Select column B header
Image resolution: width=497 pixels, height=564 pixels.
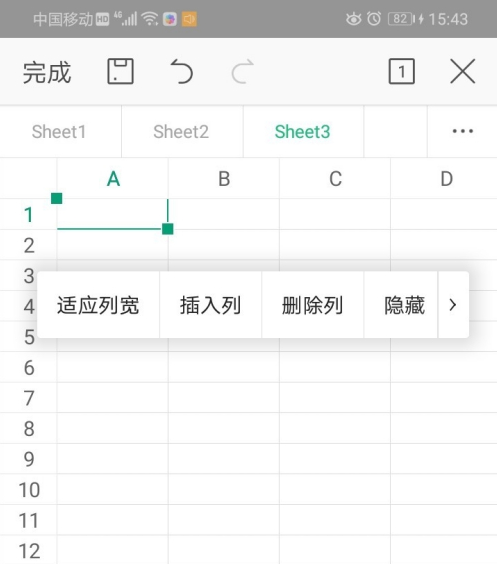click(224, 179)
